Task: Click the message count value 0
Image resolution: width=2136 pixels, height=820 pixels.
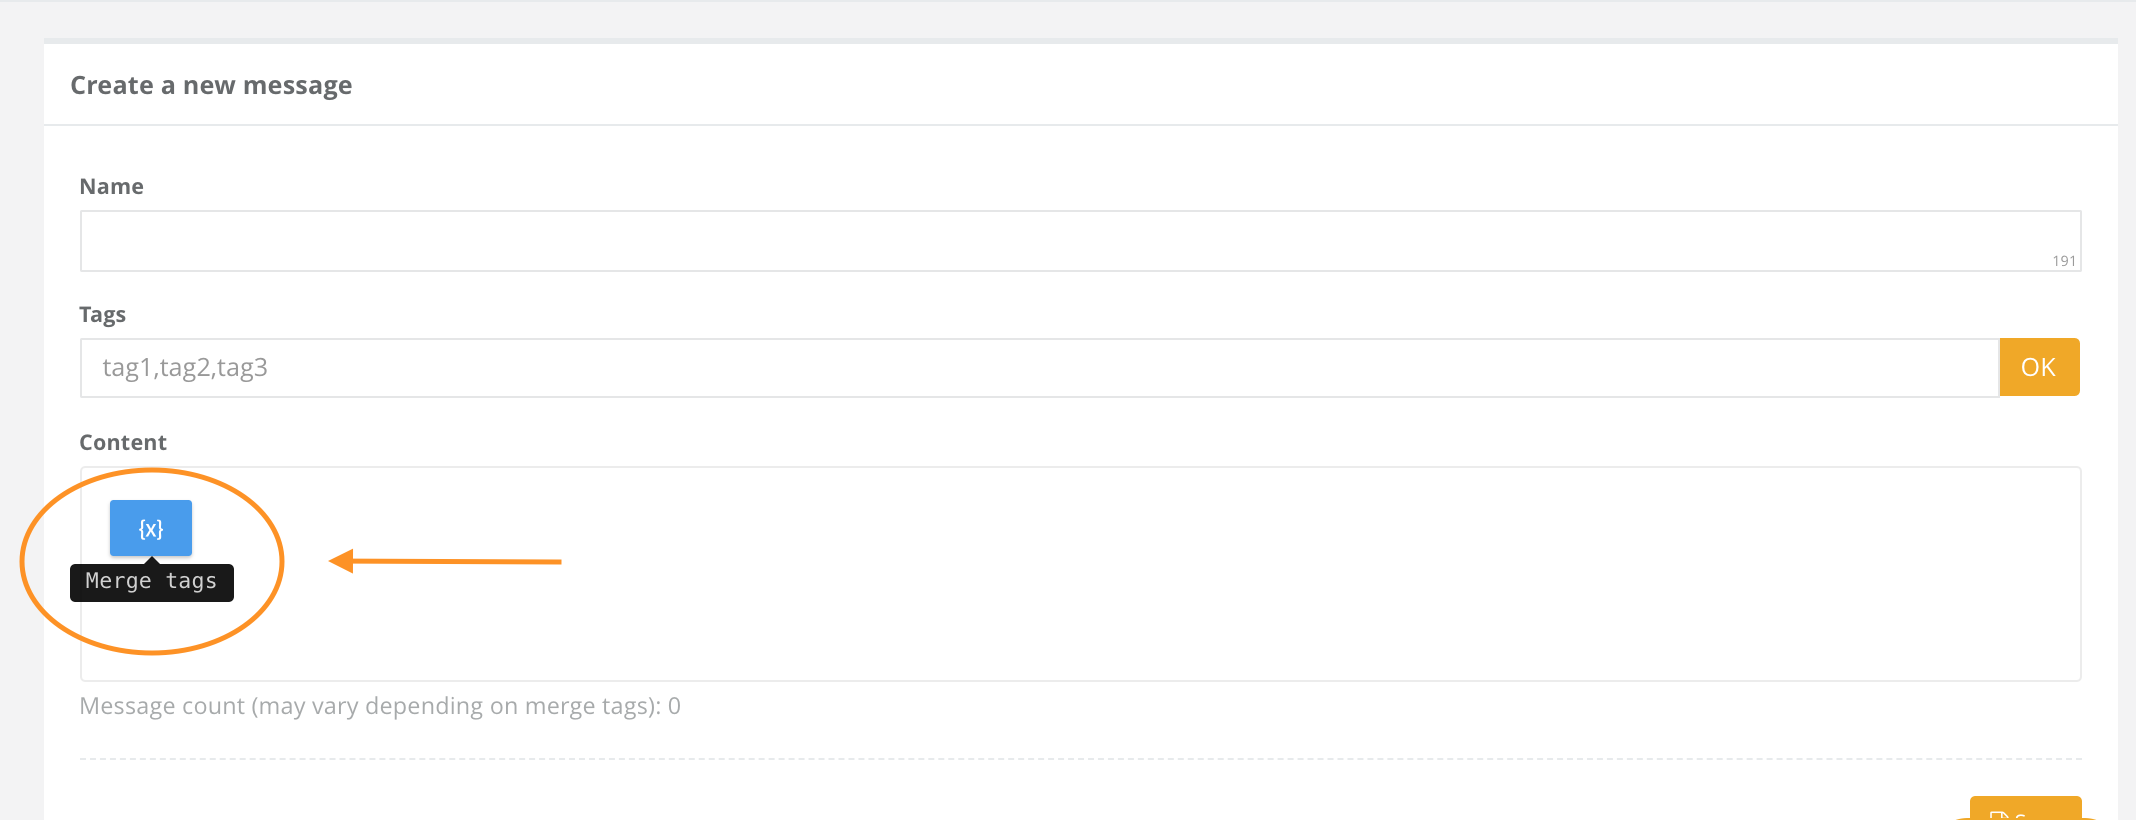Action: click(x=675, y=706)
